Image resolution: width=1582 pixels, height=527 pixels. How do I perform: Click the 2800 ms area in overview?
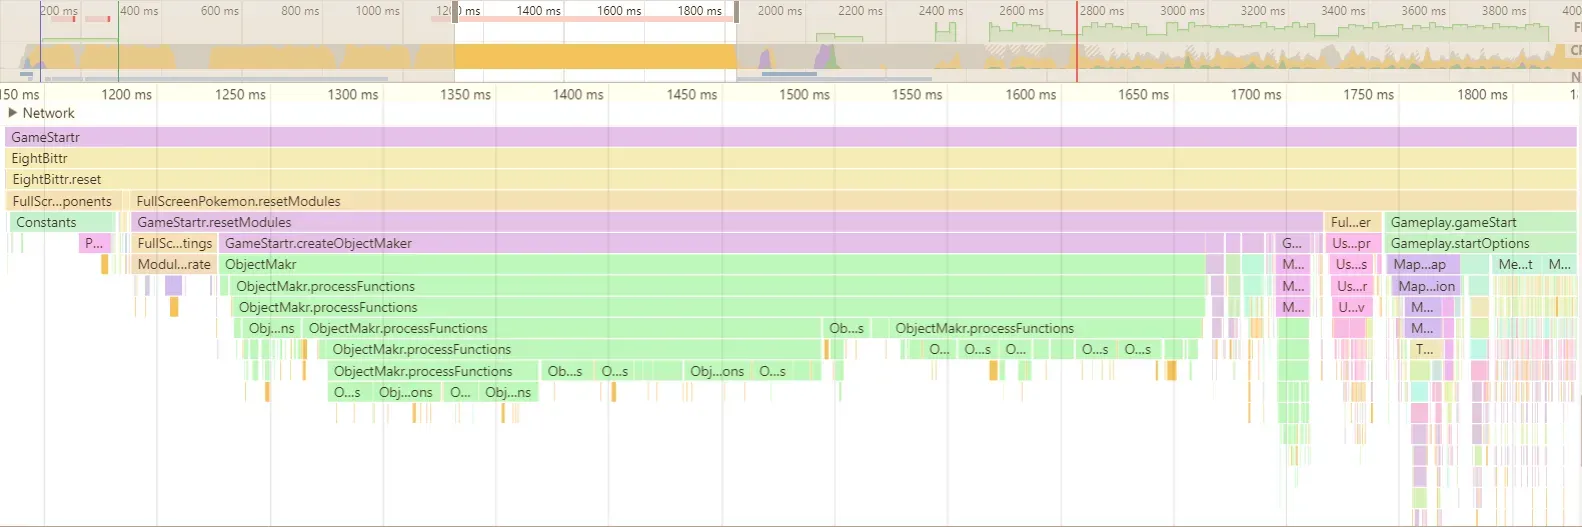click(x=1101, y=11)
